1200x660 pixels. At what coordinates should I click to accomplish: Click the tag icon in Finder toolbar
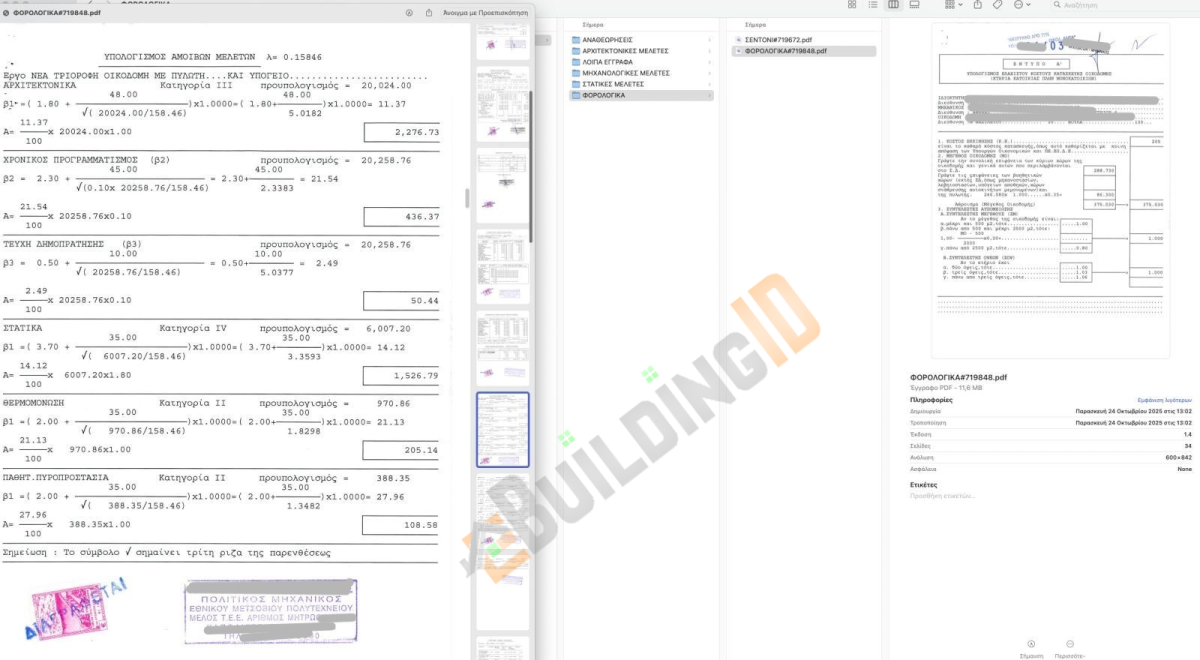[x=997, y=5]
